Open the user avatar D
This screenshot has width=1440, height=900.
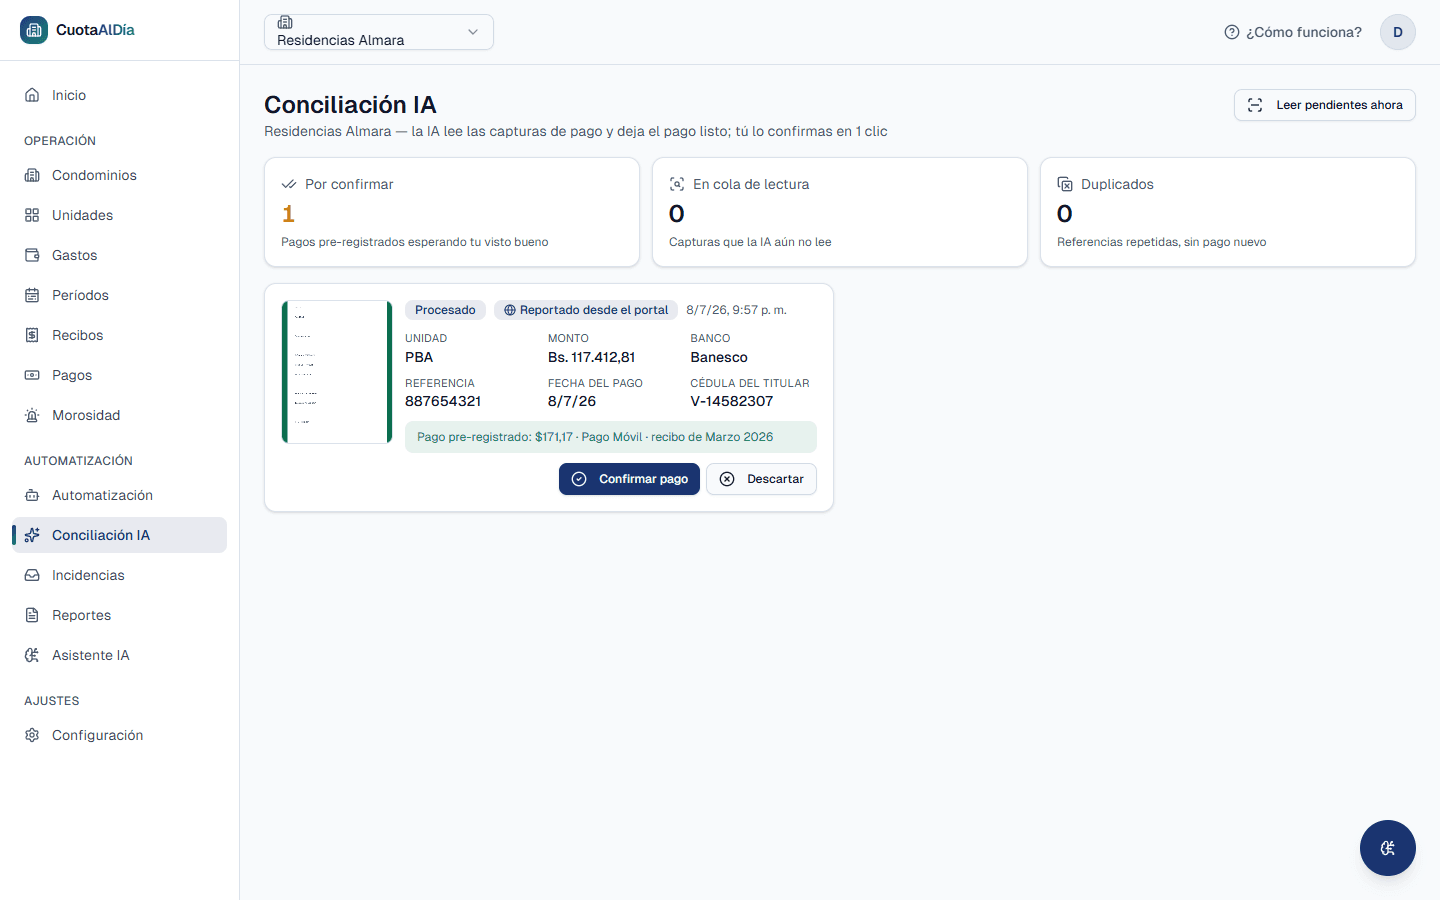1398,32
